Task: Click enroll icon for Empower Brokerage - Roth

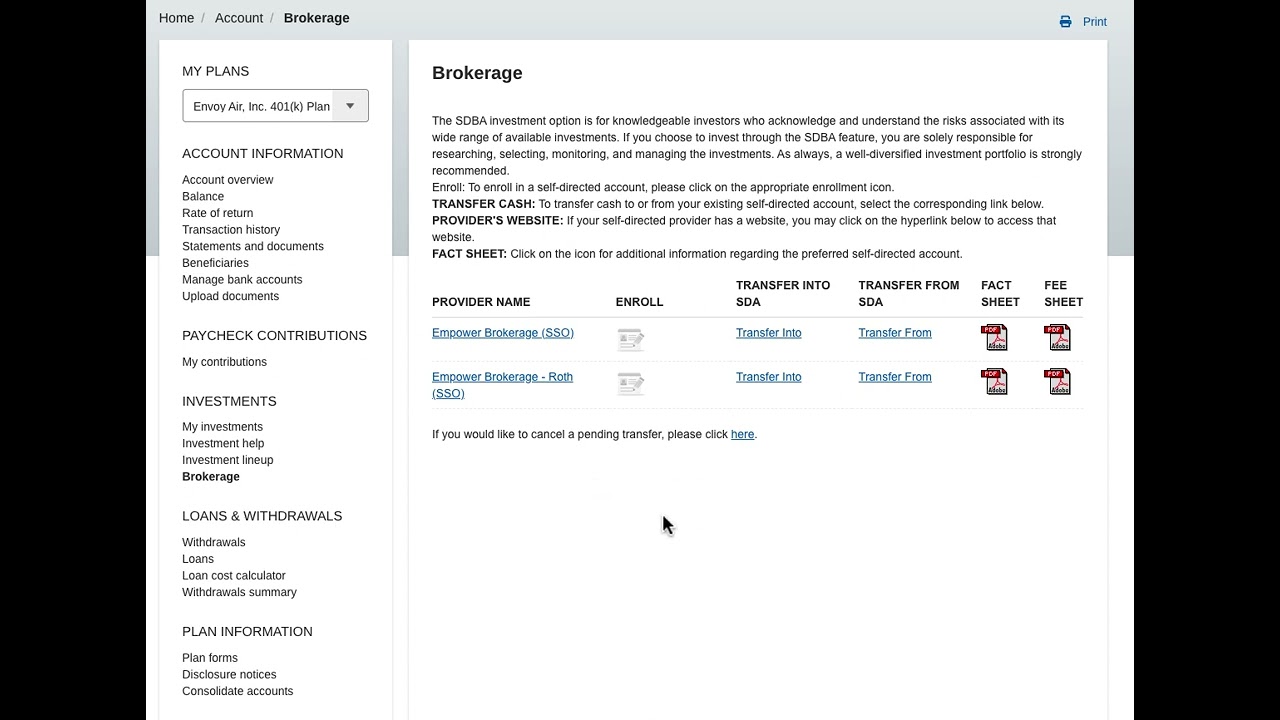Action: coord(630,384)
